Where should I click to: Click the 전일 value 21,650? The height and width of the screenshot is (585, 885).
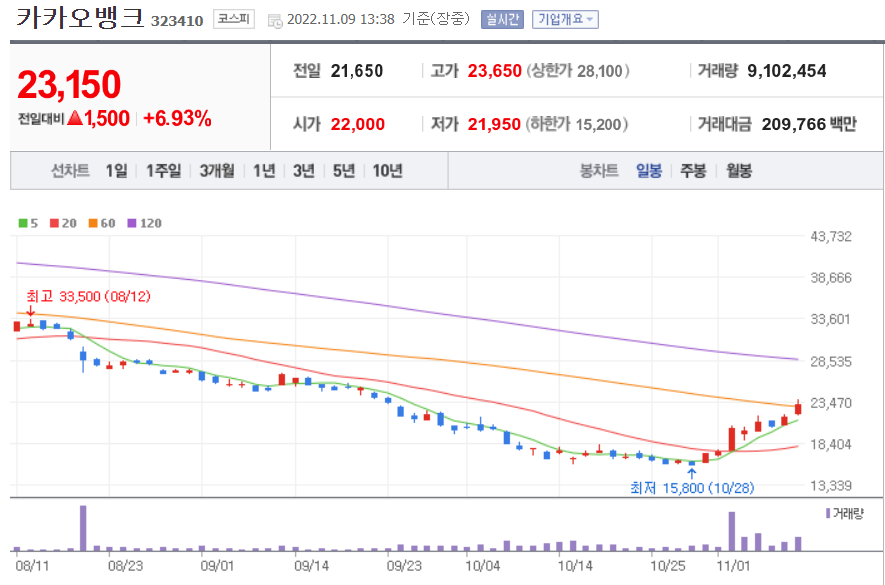click(357, 71)
